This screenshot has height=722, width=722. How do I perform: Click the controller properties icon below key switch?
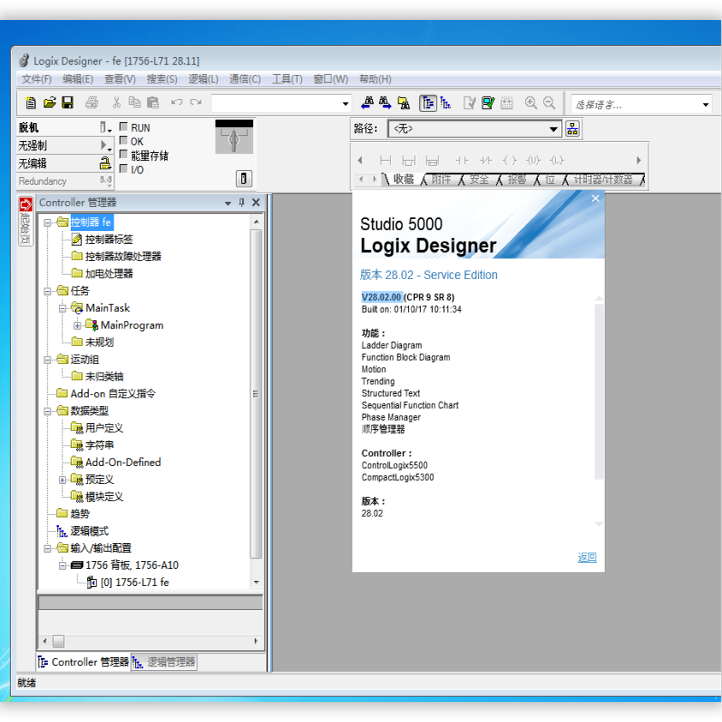coord(244,178)
